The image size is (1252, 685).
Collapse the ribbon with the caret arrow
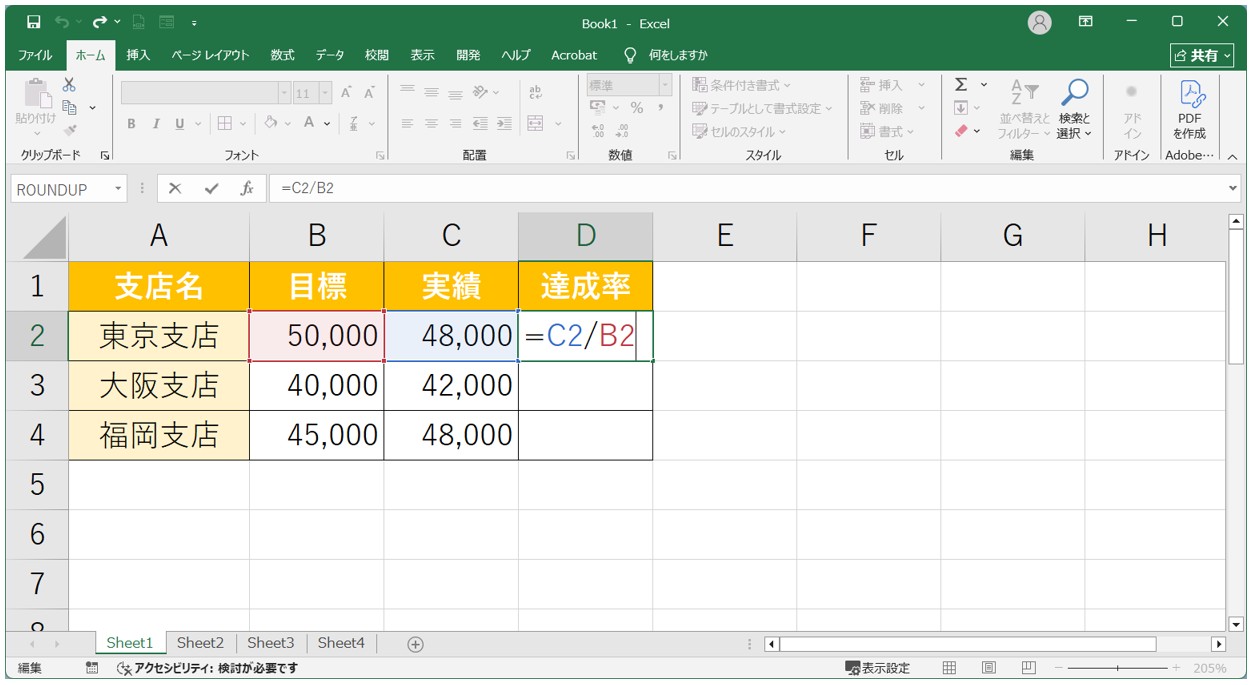point(1232,155)
